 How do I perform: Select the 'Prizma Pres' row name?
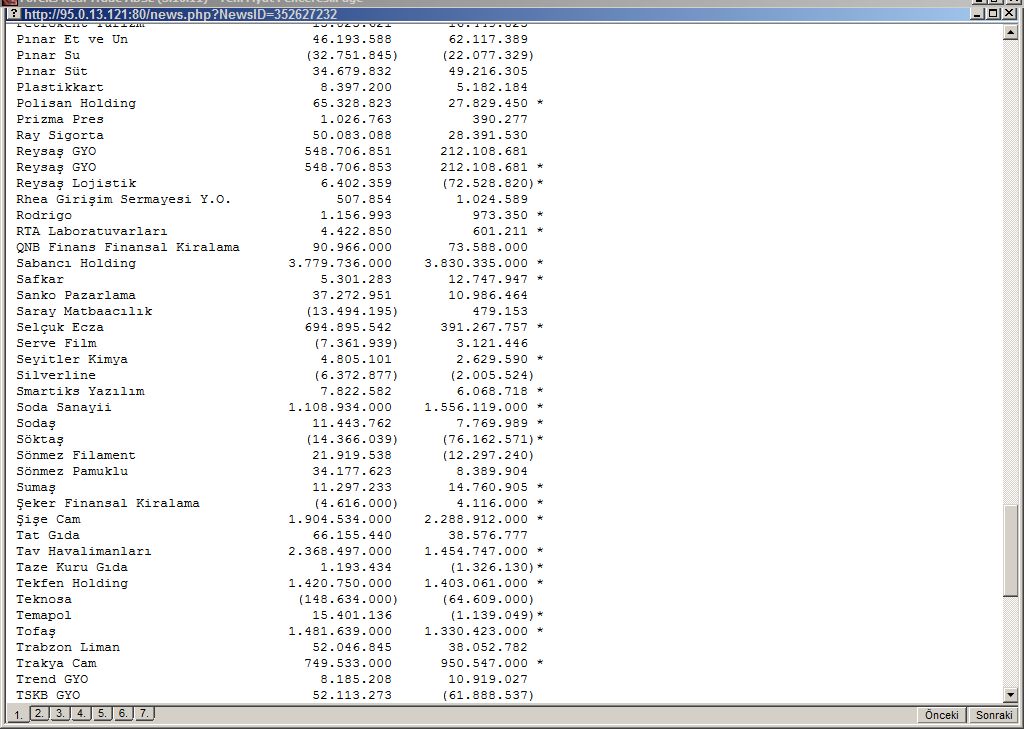pyautogui.click(x=60, y=120)
